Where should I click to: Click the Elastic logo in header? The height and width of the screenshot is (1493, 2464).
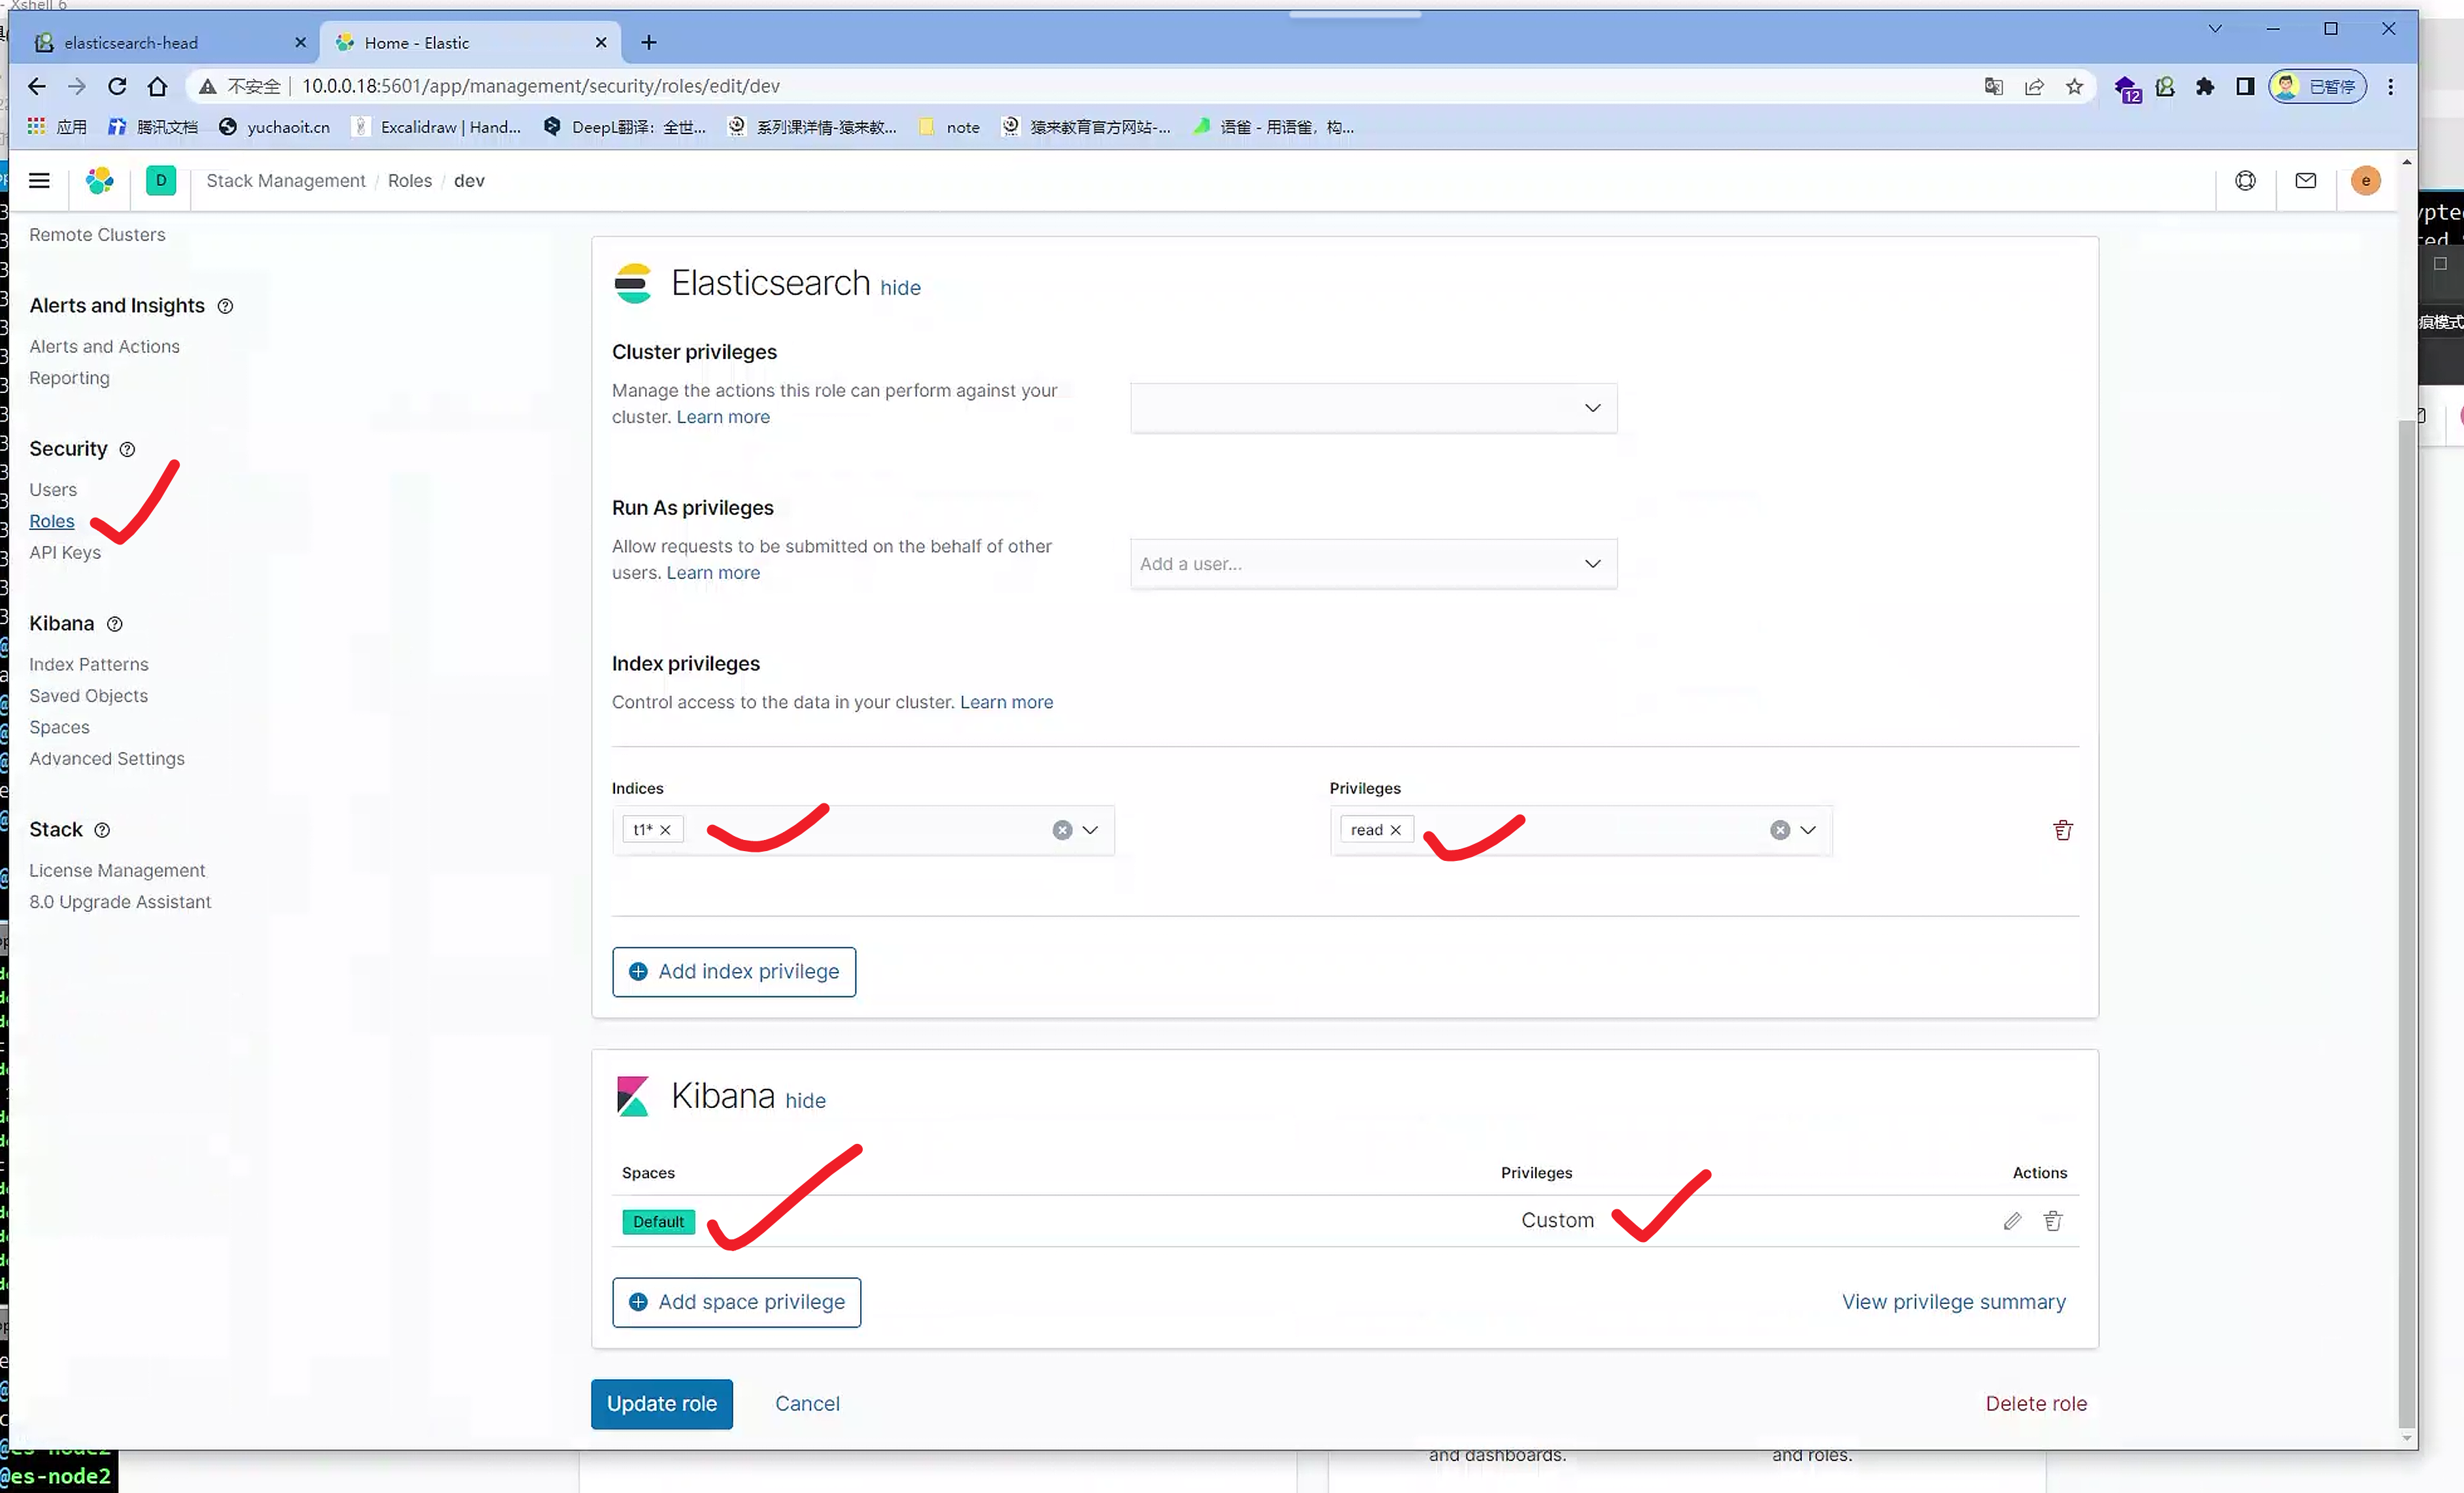100,181
